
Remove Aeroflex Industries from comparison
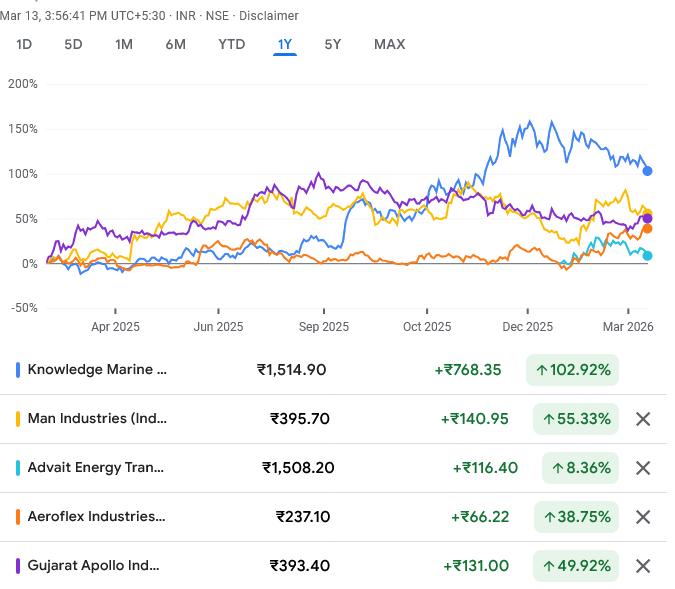[643, 517]
